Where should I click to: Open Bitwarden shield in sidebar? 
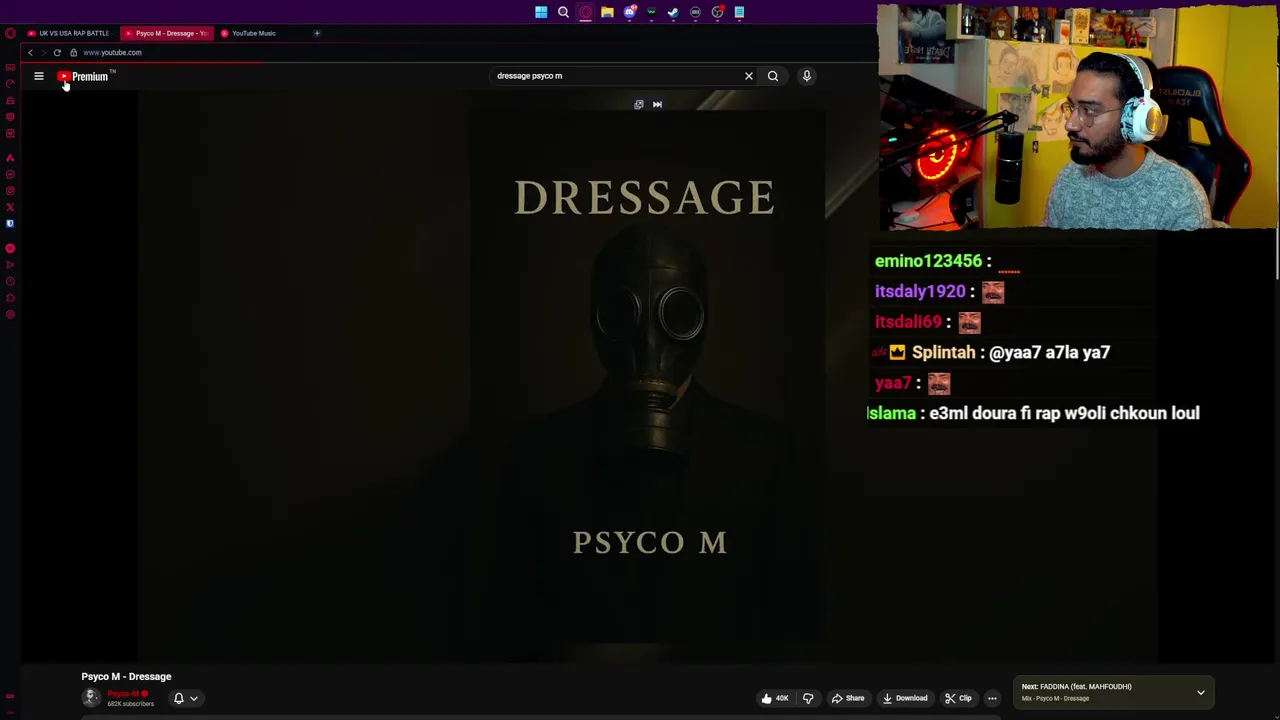click(x=10, y=223)
